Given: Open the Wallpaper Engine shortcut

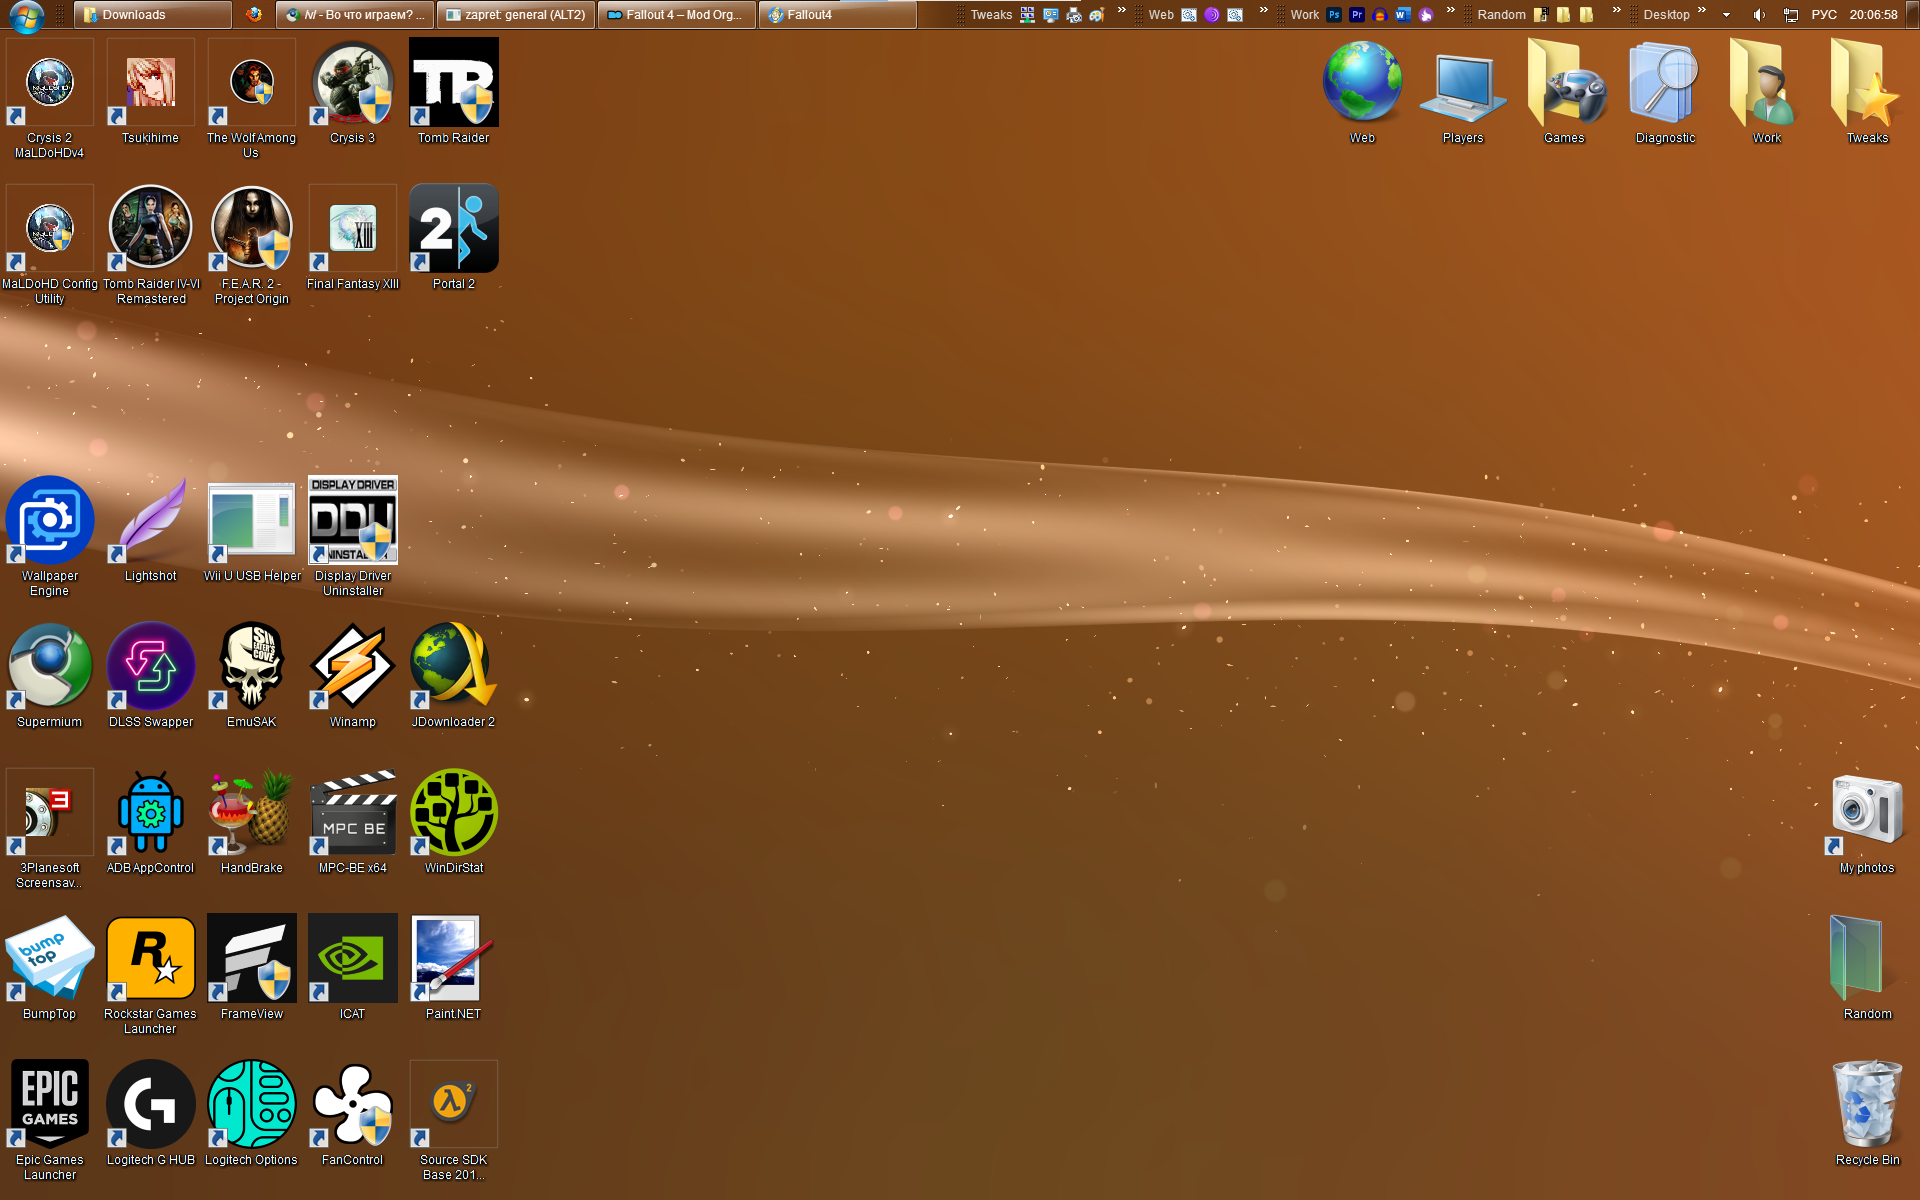Looking at the screenshot, I should point(49,521).
